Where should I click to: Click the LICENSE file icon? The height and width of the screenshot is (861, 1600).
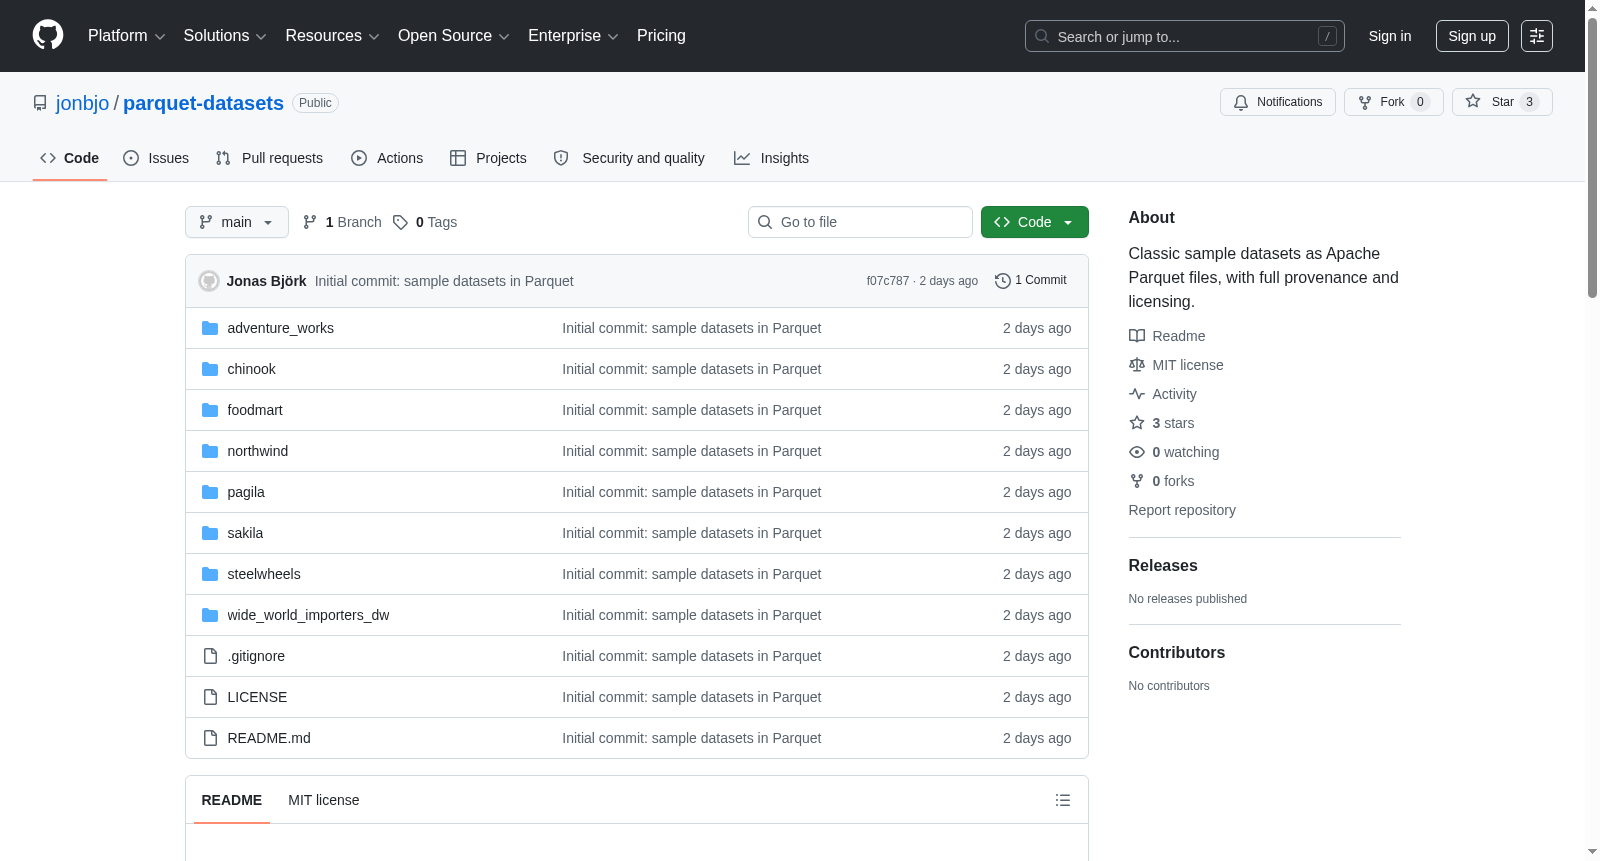click(210, 697)
